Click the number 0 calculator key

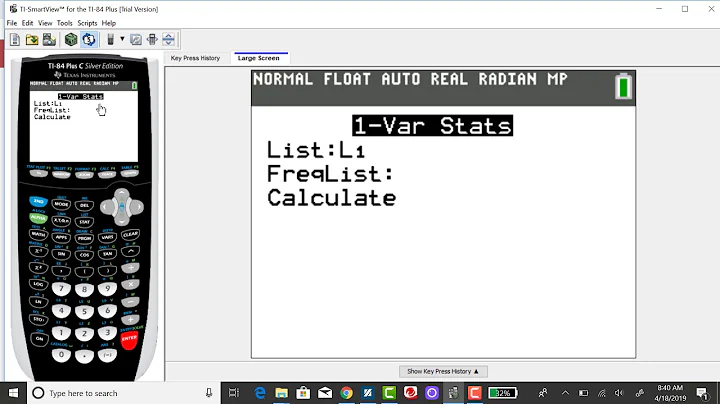click(61, 355)
